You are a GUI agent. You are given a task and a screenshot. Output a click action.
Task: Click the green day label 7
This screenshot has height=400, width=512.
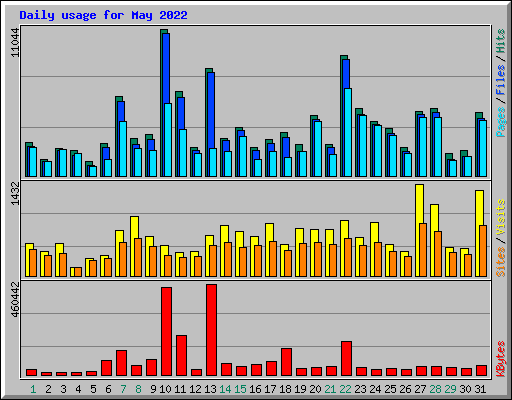pyautogui.click(x=123, y=389)
